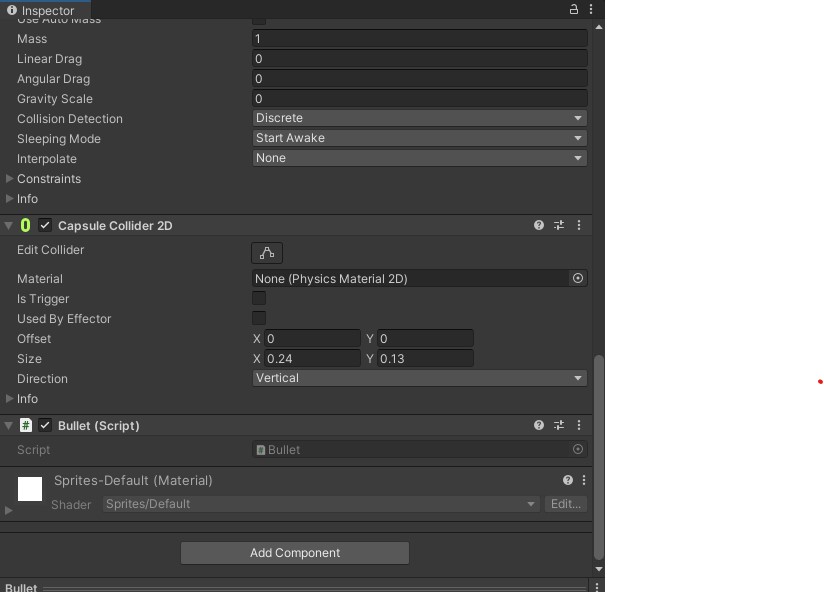Open the Inspector tab options menu
824x592 pixels.
pyautogui.click(x=591, y=9)
